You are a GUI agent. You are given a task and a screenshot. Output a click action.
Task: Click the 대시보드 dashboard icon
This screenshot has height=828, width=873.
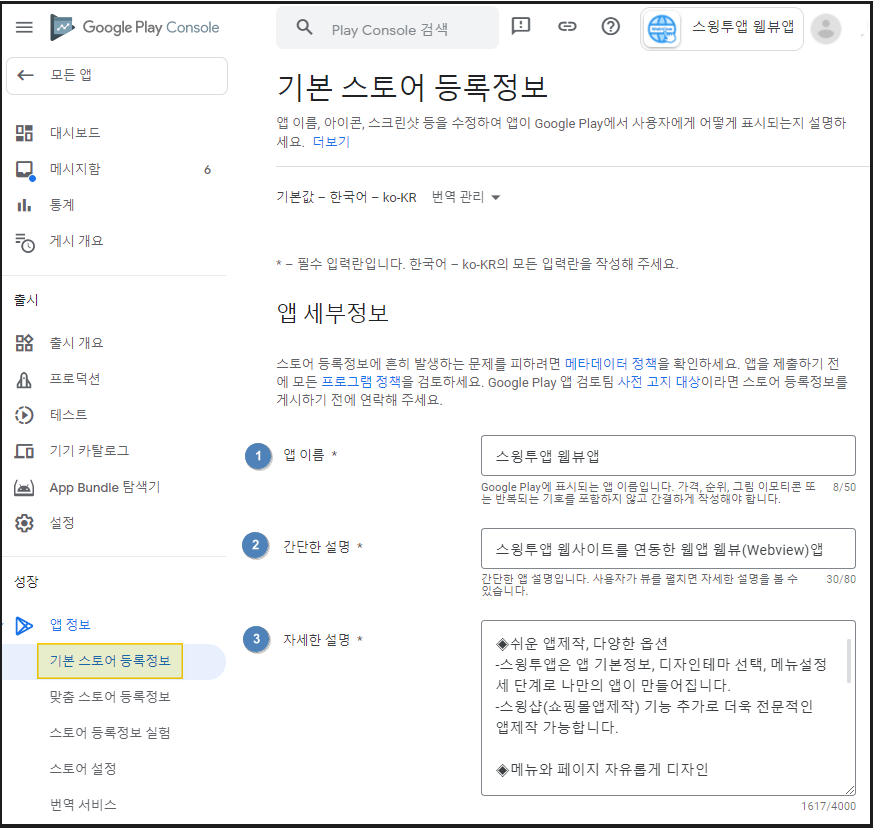point(25,133)
